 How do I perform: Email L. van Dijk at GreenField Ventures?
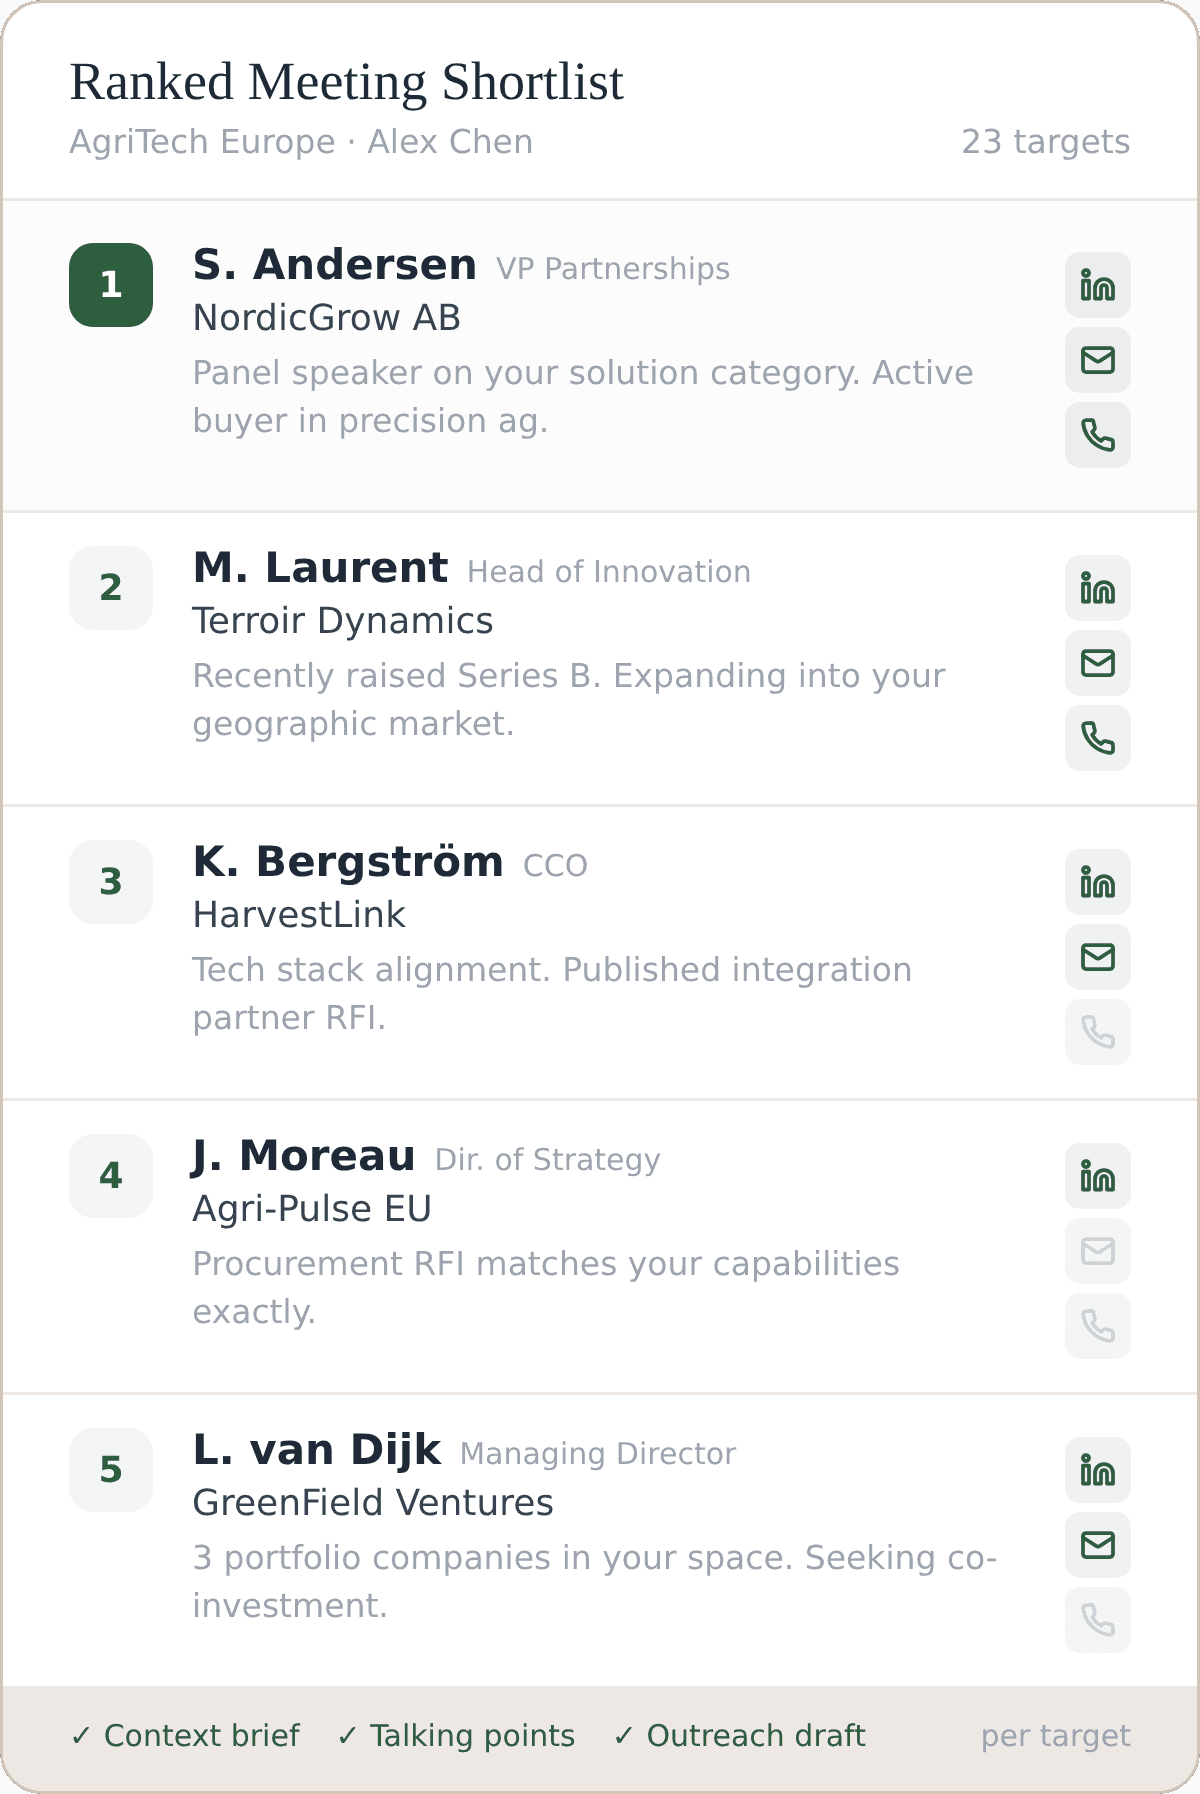click(1097, 1545)
